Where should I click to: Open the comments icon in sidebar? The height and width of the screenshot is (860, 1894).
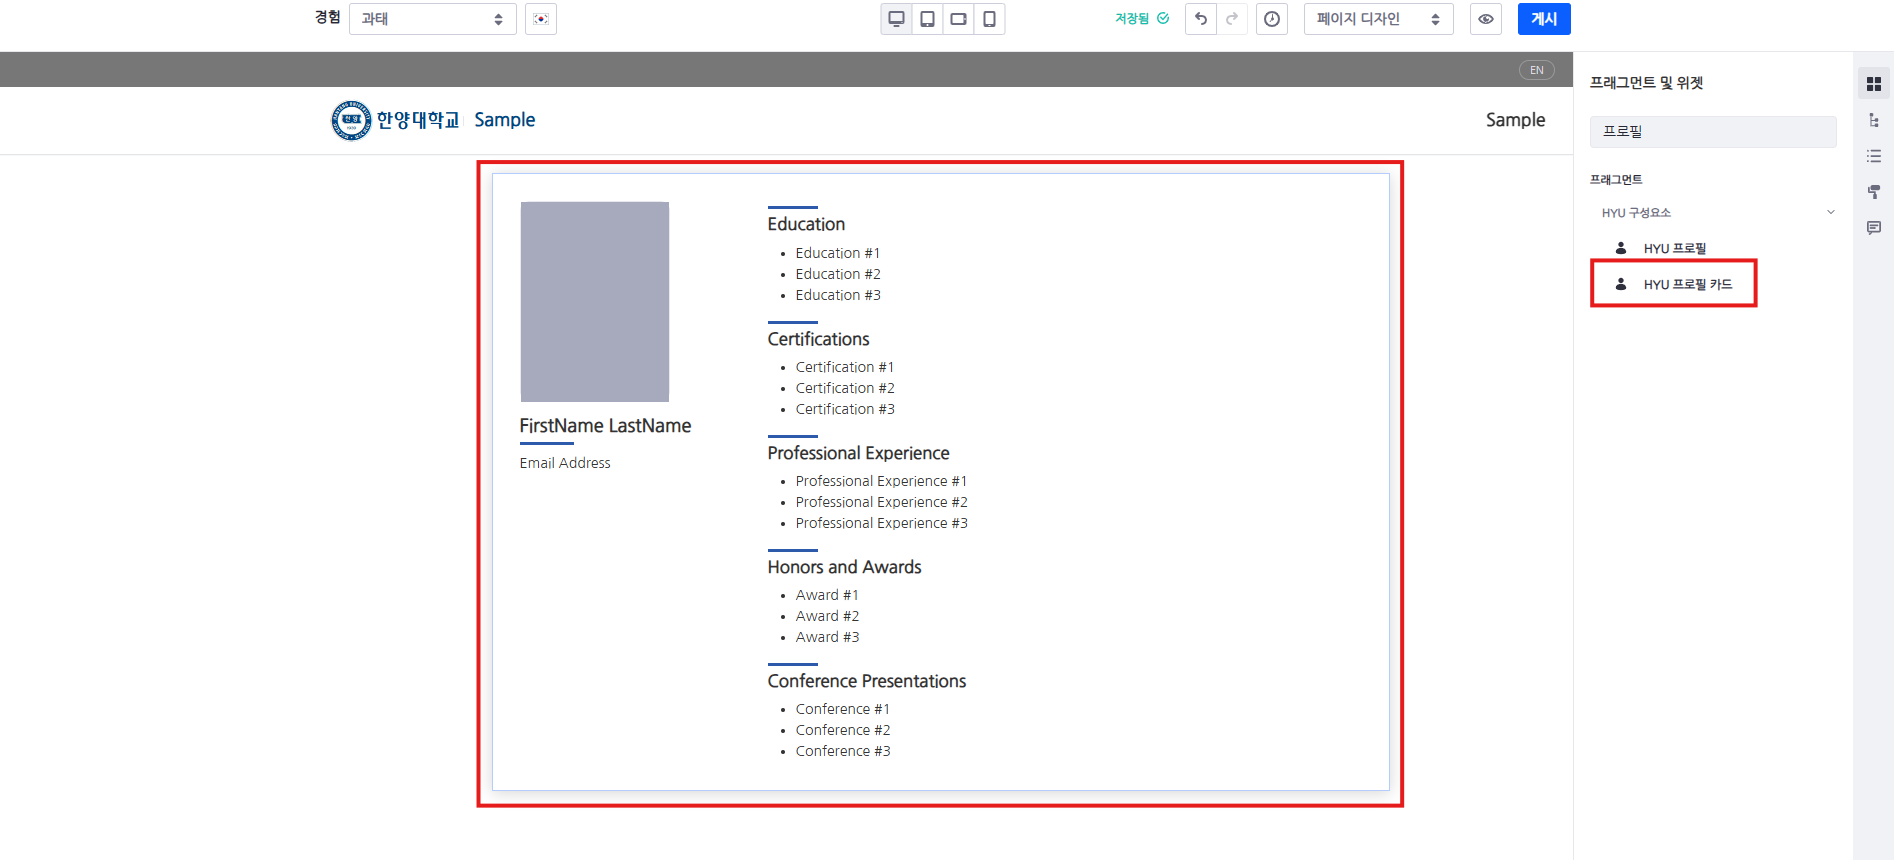(x=1873, y=228)
